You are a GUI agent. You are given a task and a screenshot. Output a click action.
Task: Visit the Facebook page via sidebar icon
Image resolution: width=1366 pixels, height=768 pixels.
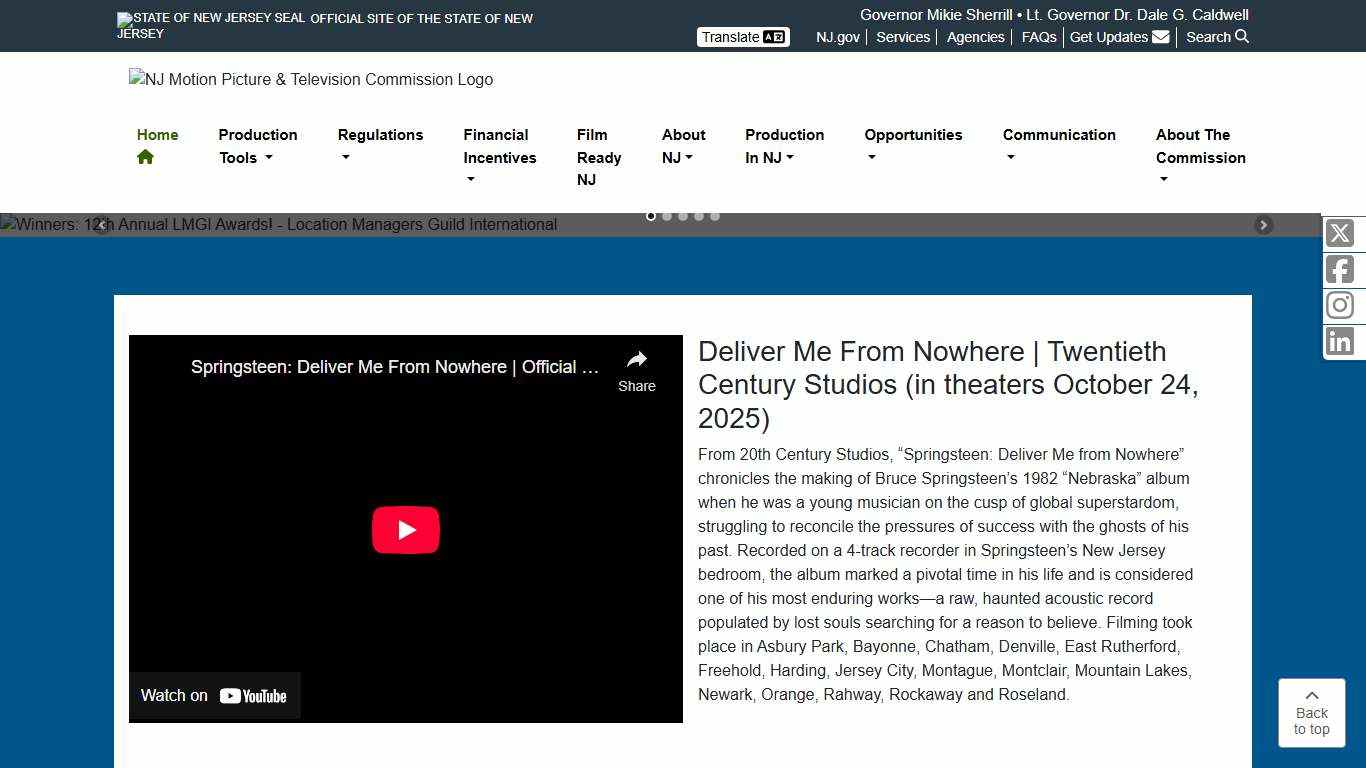point(1340,269)
